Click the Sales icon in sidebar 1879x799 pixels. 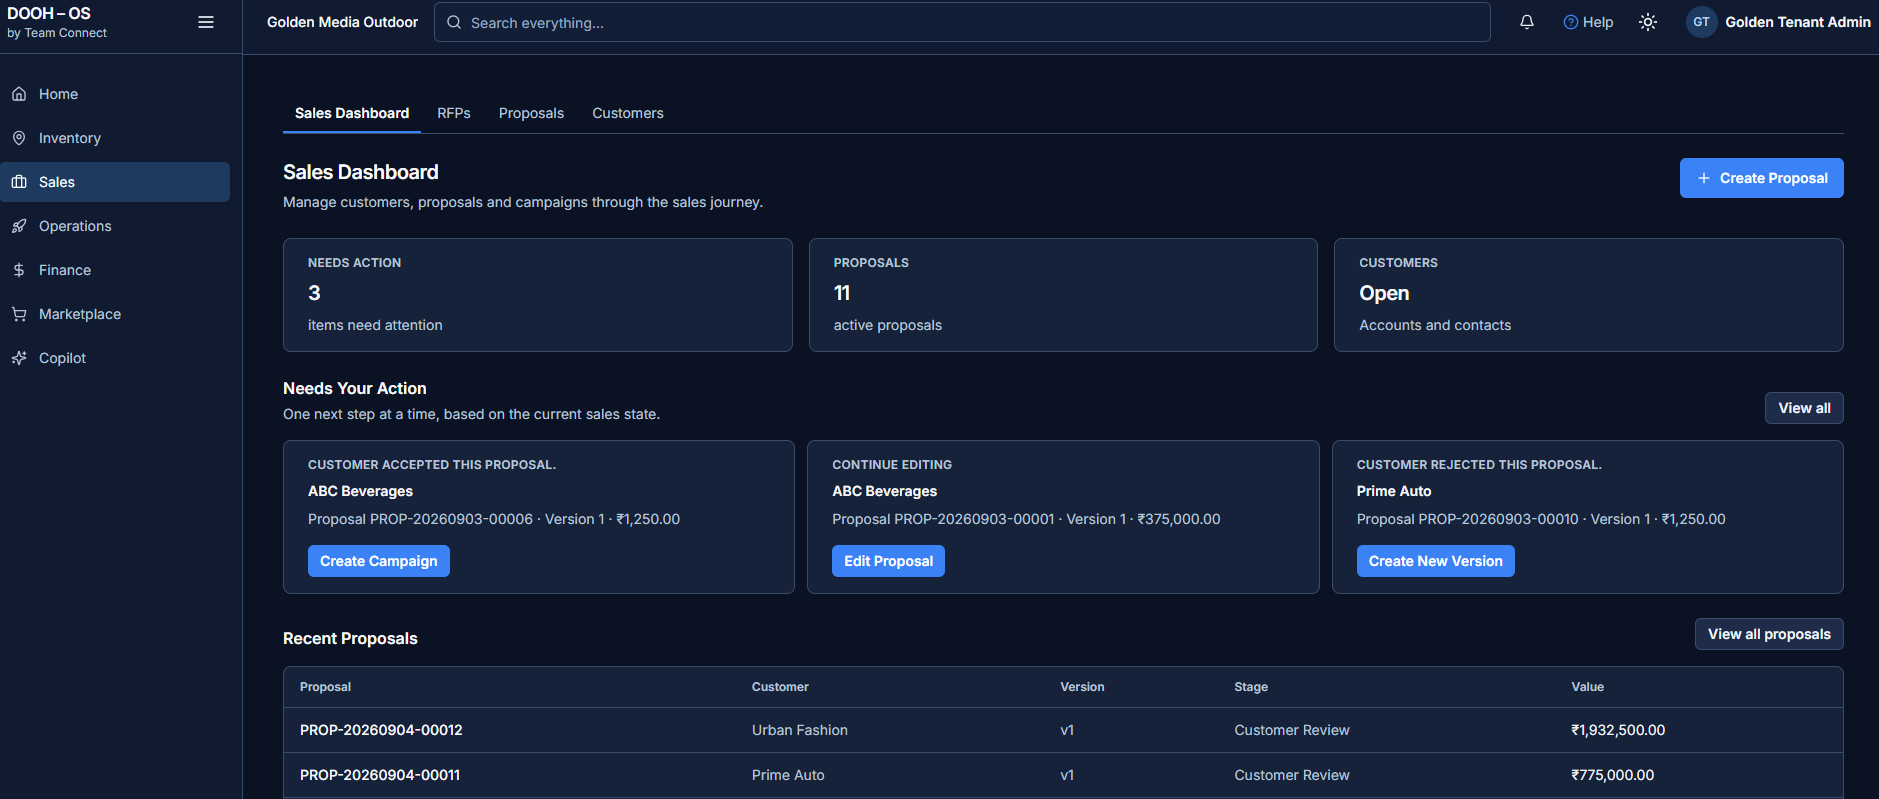tap(19, 182)
